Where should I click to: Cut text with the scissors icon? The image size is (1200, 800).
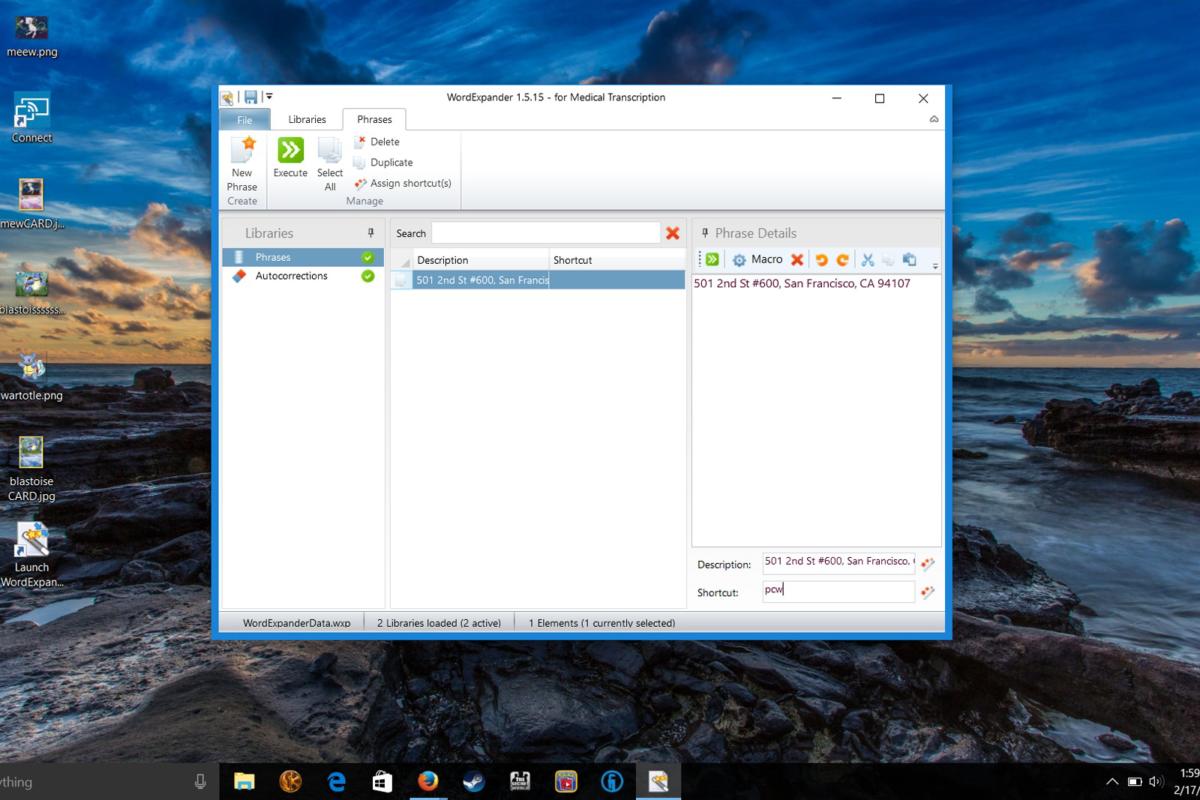[x=867, y=260]
